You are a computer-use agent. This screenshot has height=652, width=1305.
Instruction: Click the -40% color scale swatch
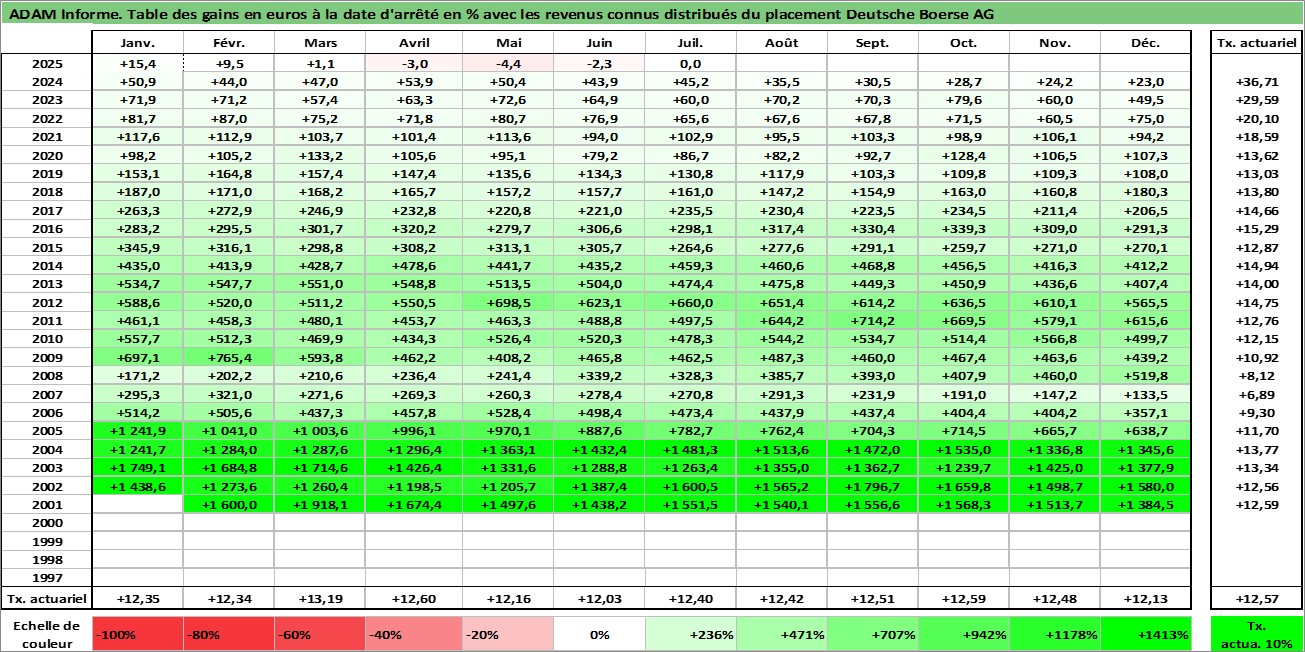[x=412, y=634]
